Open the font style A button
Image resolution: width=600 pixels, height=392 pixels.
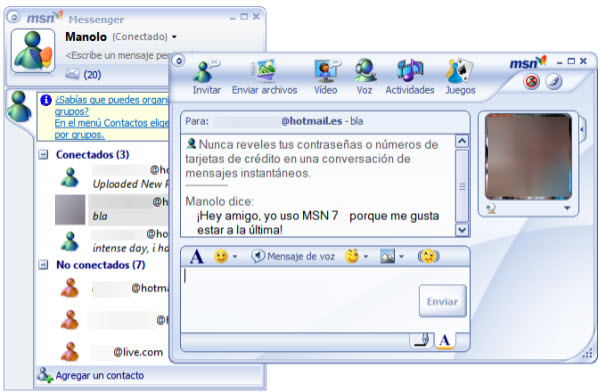pos(197,256)
